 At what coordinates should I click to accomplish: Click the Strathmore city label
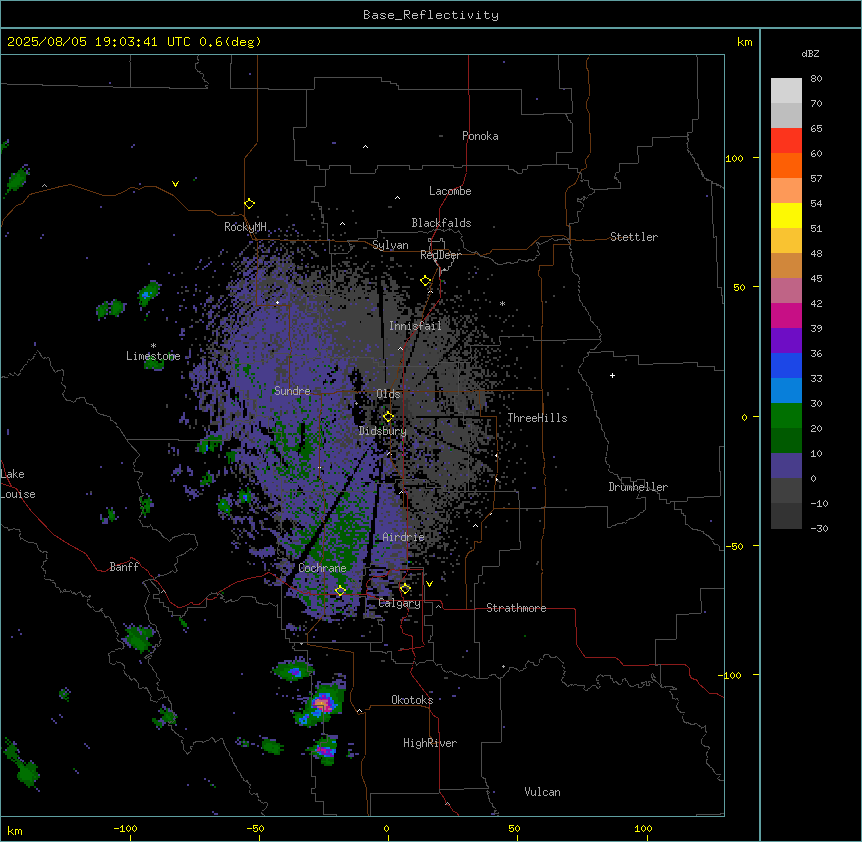[516, 608]
